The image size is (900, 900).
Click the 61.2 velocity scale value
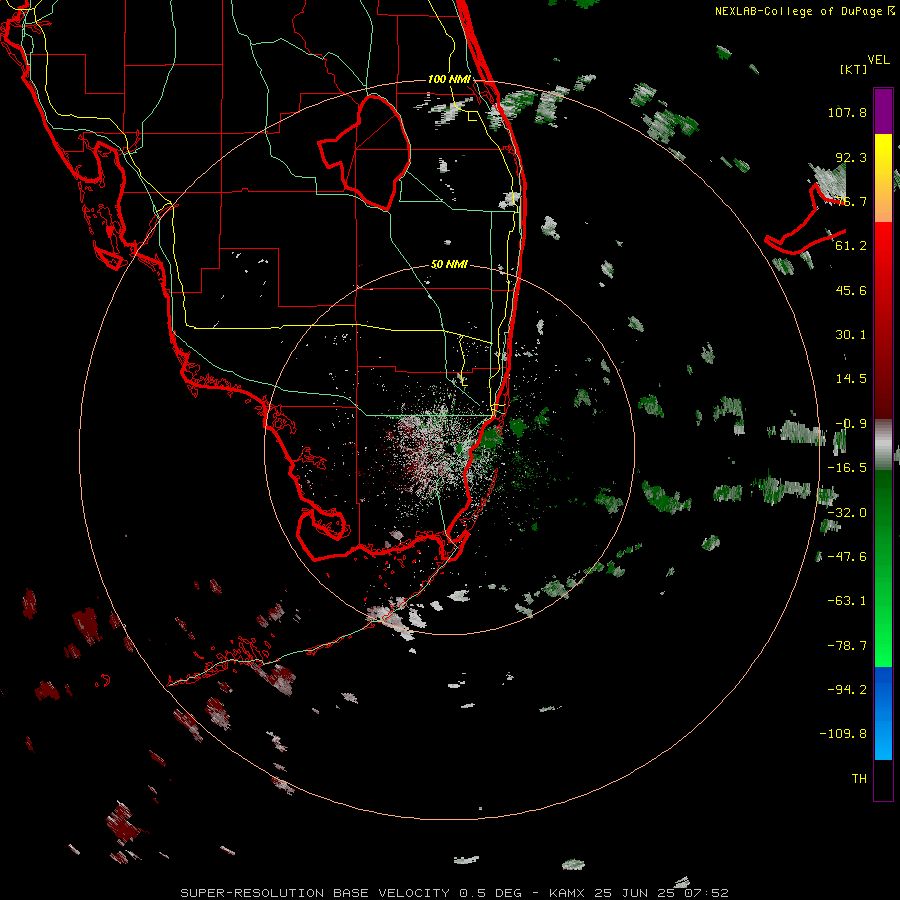[x=851, y=246]
